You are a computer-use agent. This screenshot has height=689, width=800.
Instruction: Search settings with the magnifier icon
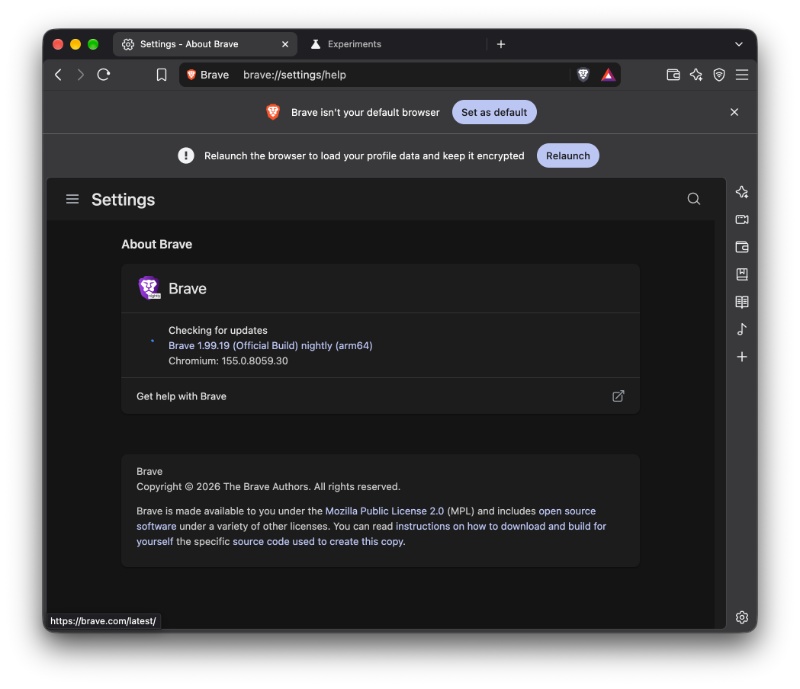(693, 199)
